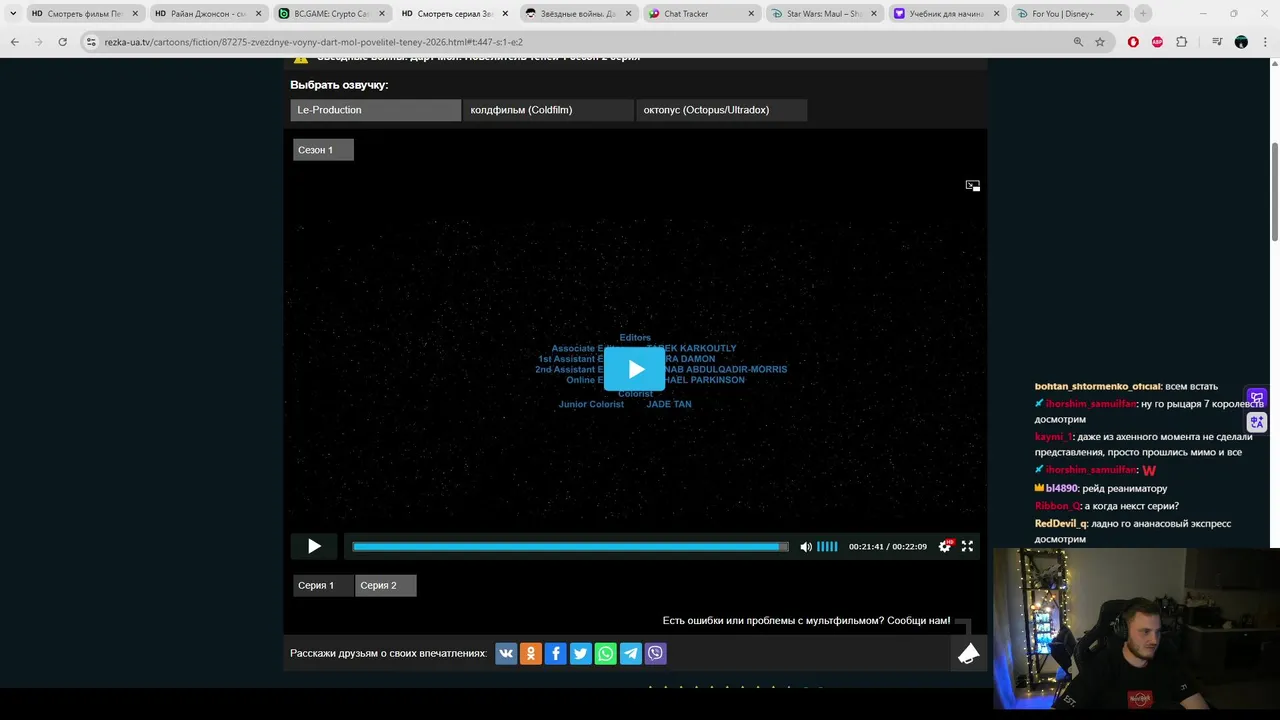Open the tab search dropdown arrow
1280x720 pixels.
[13, 14]
